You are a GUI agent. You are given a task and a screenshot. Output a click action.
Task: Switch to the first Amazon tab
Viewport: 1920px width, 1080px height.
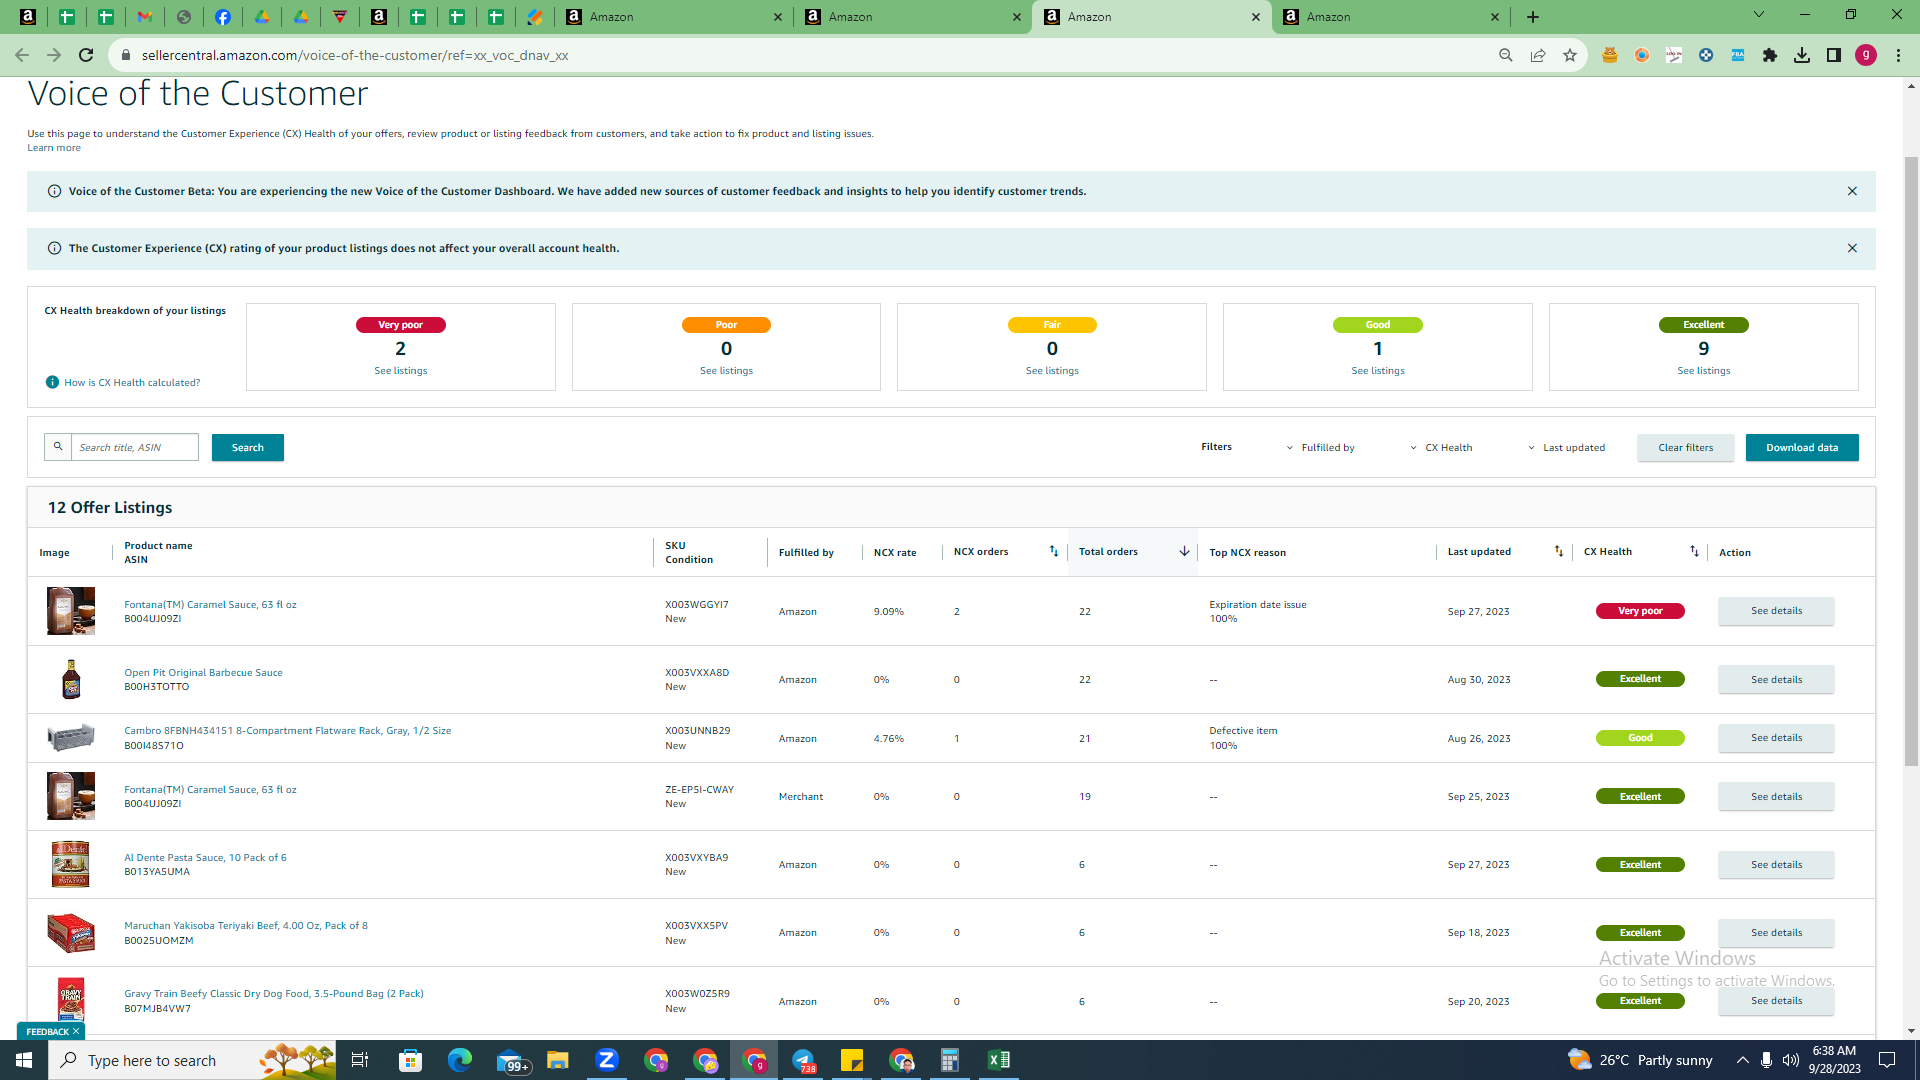pyautogui.click(x=674, y=17)
